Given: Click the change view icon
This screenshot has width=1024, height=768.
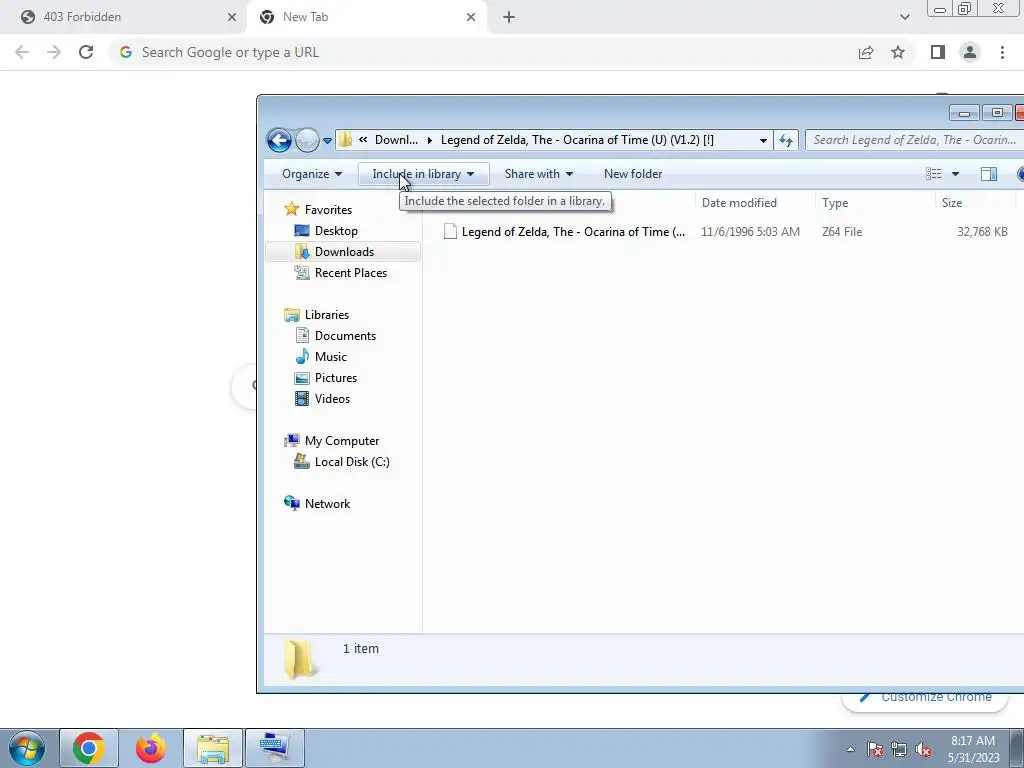Looking at the screenshot, I should 933,174.
